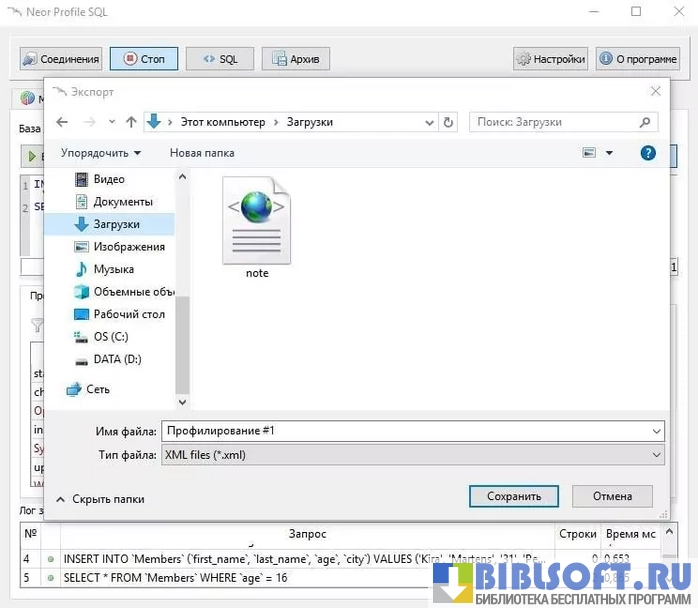Click the refresh icon beside address bar
This screenshot has width=698, height=608.
click(448, 122)
